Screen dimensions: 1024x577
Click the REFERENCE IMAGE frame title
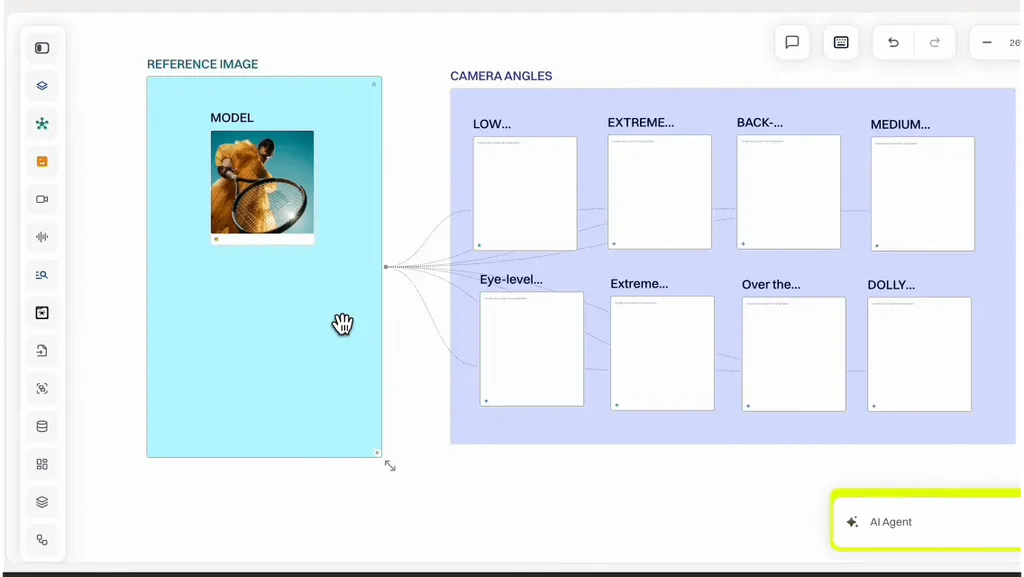point(202,64)
